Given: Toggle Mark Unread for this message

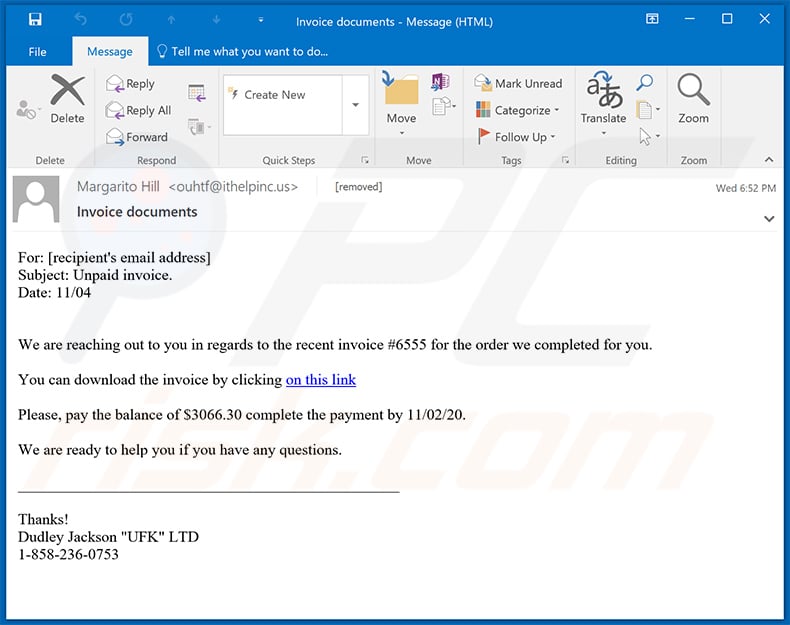Looking at the screenshot, I should (x=518, y=84).
